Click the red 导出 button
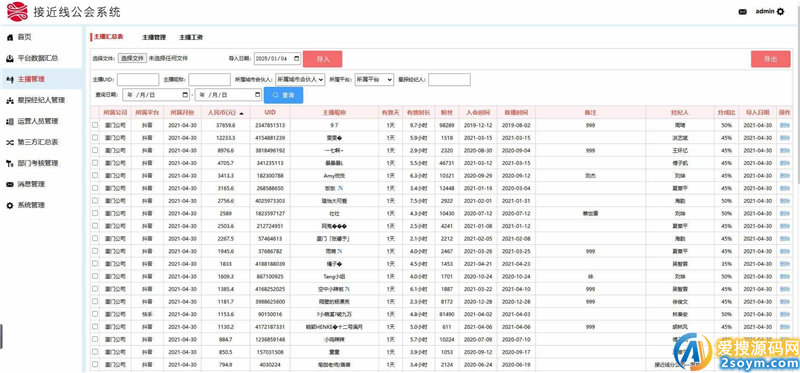 (770, 59)
